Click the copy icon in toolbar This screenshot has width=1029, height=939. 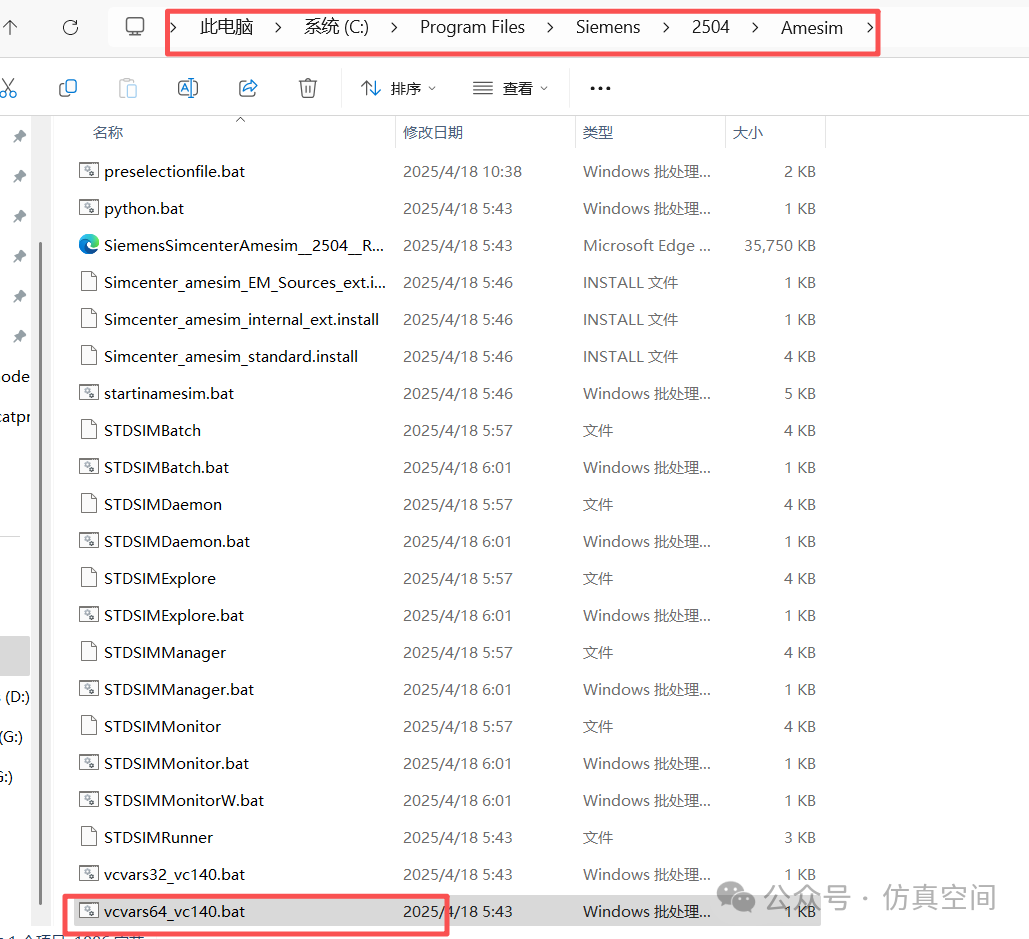coord(68,88)
